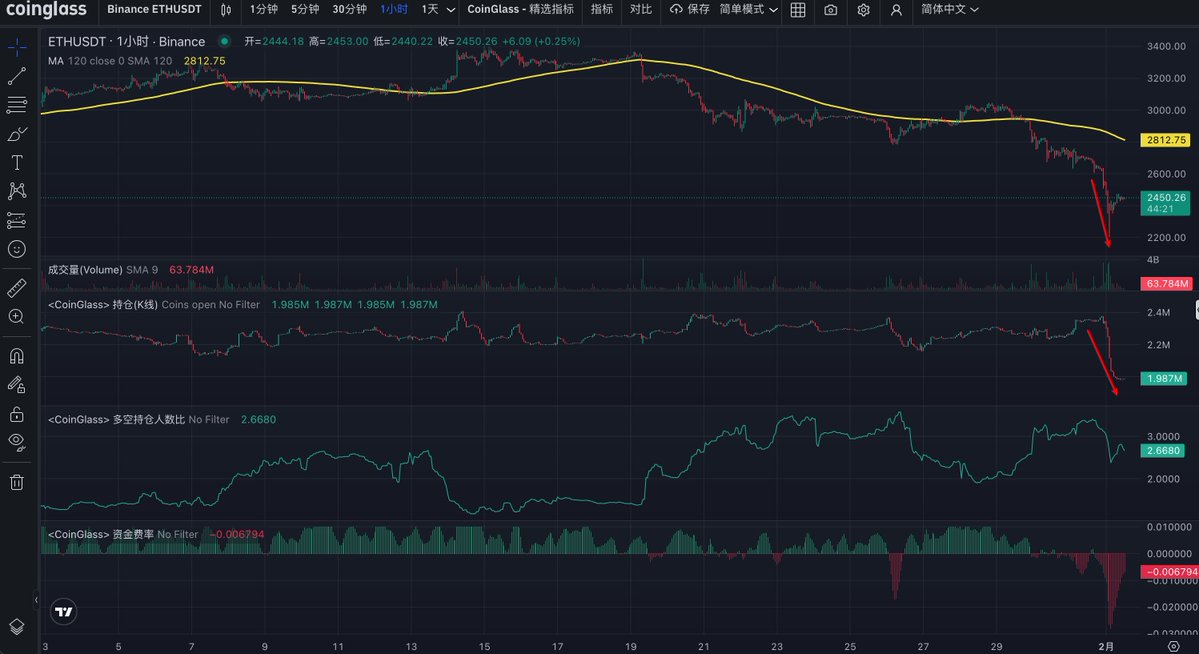The image size is (1199, 654).
Task: Hide all drawings with the eye icon
Action: [x=16, y=441]
